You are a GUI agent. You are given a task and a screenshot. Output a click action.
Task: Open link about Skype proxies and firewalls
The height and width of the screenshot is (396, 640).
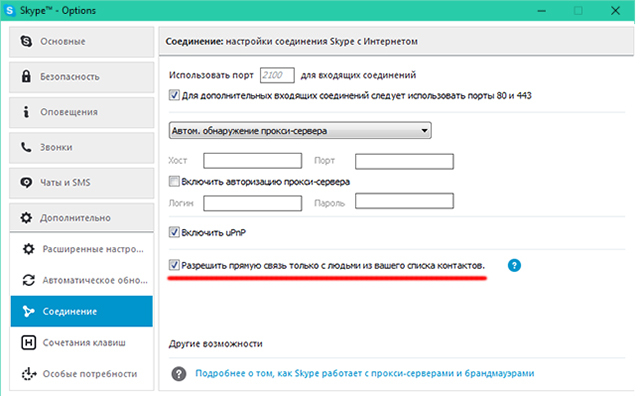[x=364, y=373]
